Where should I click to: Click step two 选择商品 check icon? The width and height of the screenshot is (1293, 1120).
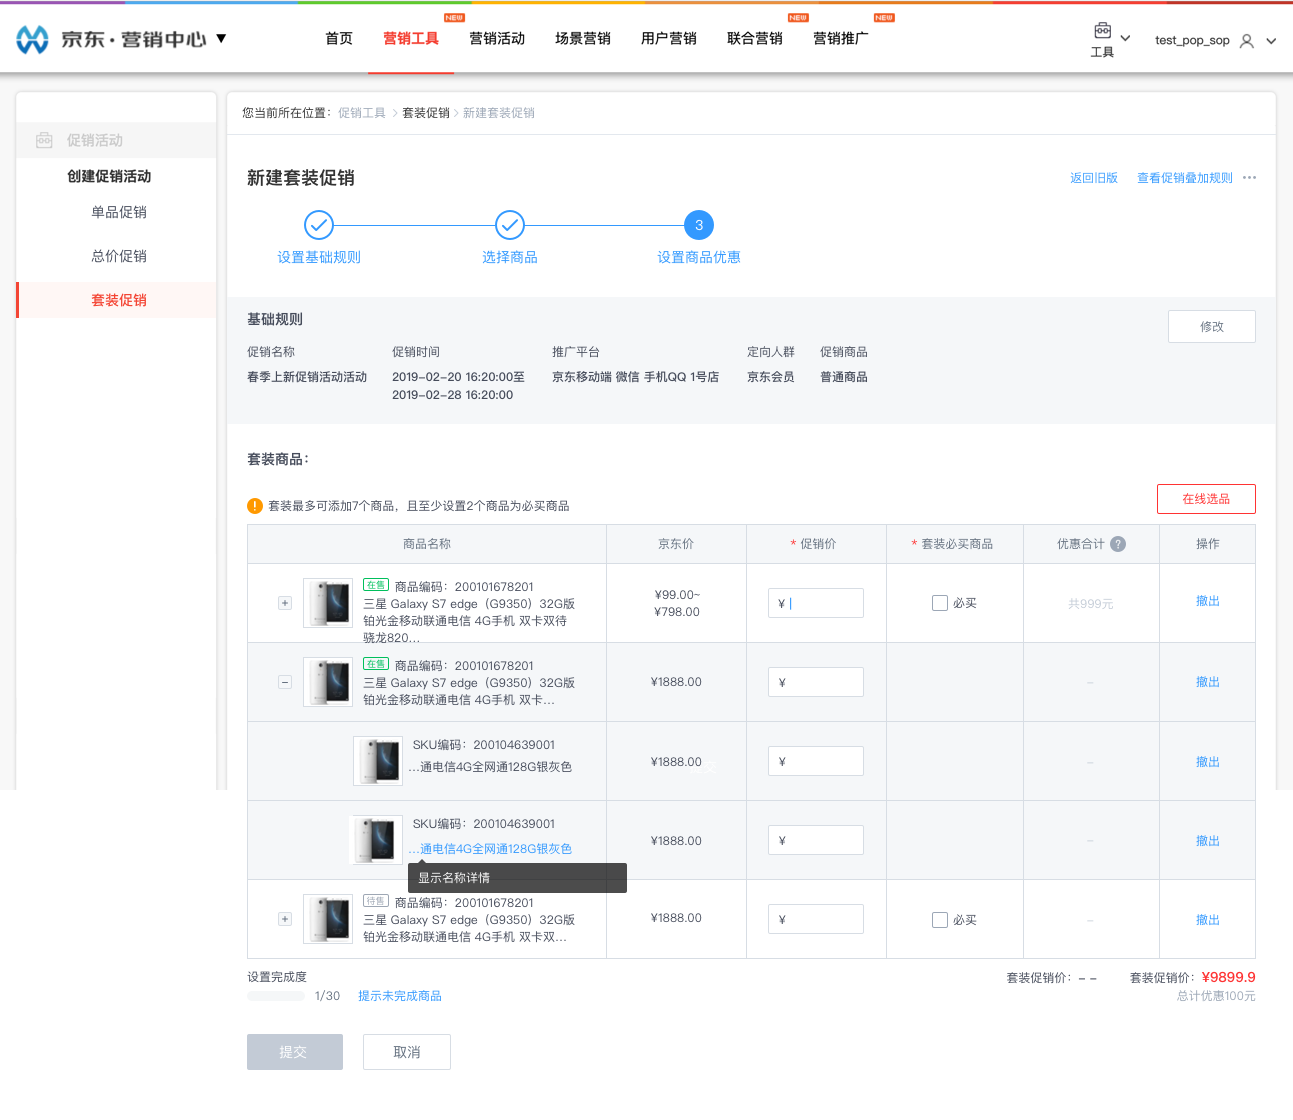pyautogui.click(x=510, y=225)
